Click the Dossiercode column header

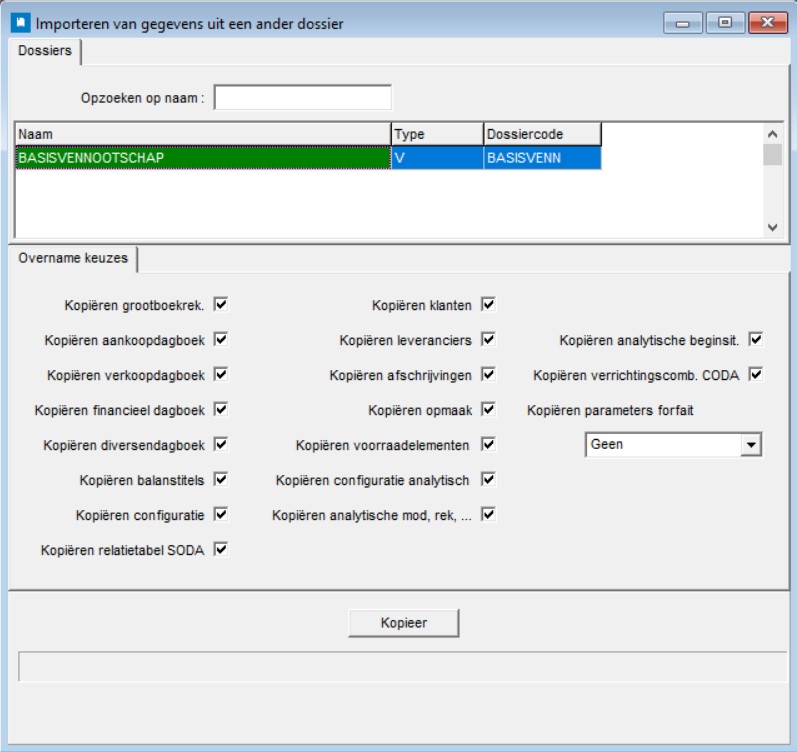pos(541,134)
